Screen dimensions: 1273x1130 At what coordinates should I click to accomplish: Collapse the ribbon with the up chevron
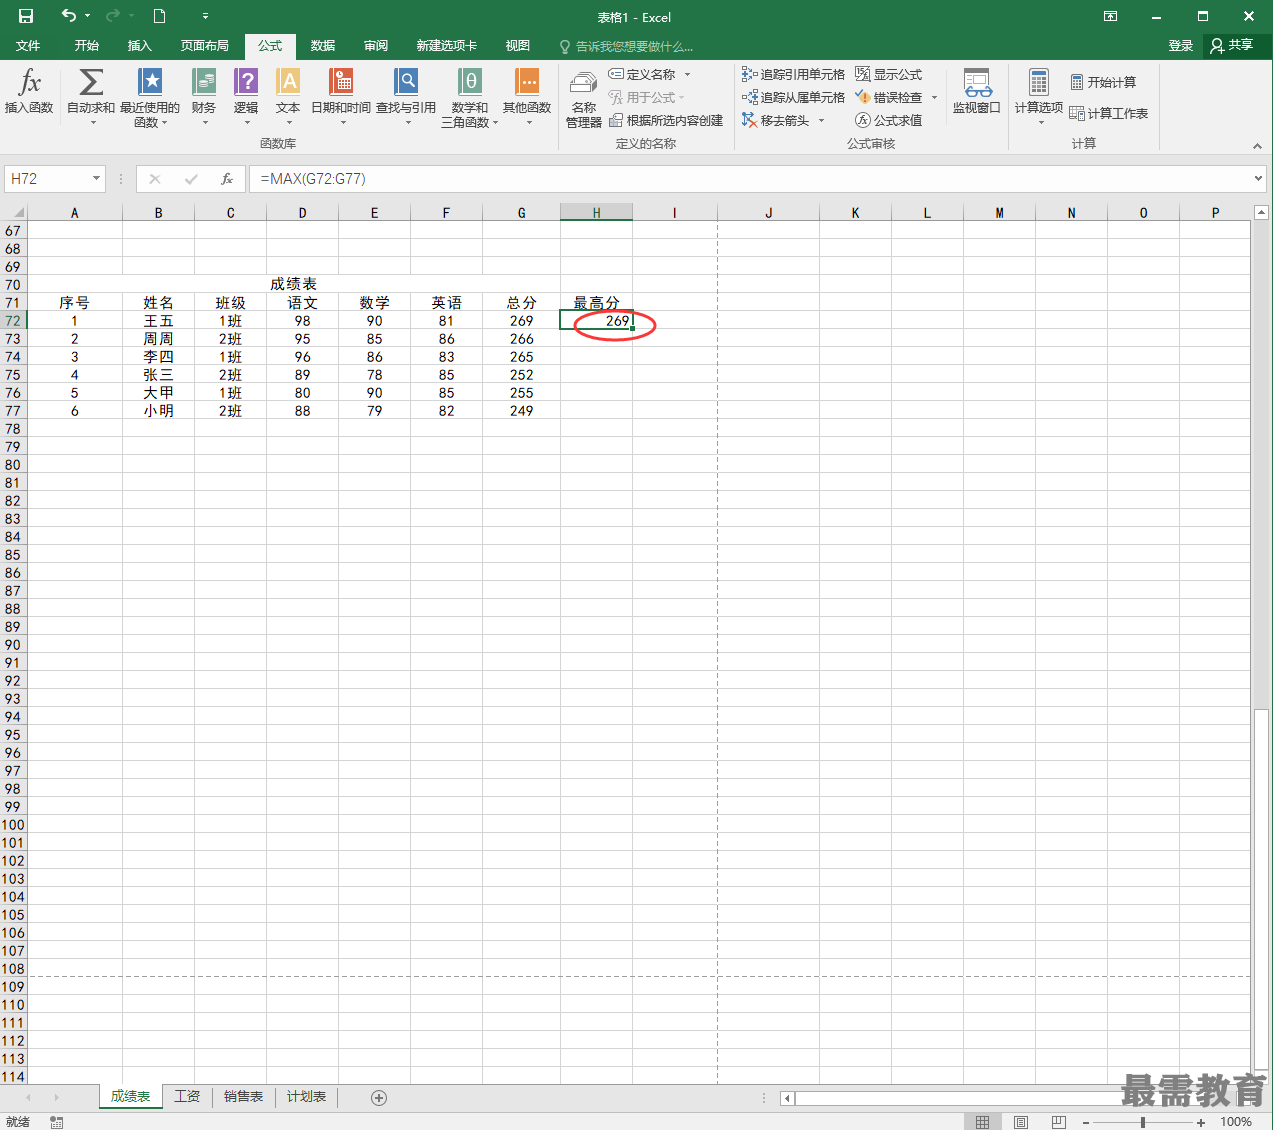[1257, 146]
